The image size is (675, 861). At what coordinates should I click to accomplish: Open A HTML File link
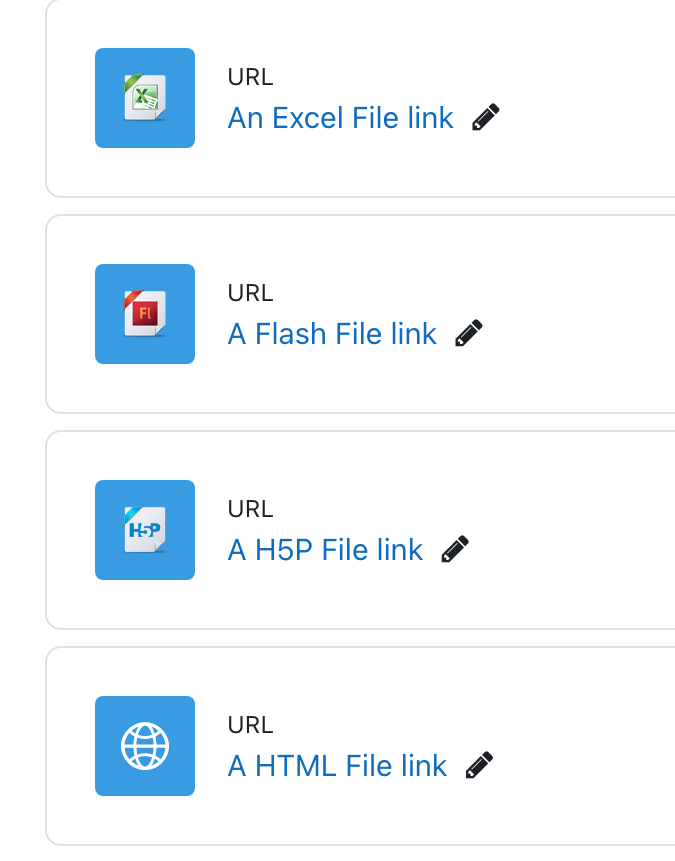coord(337,765)
